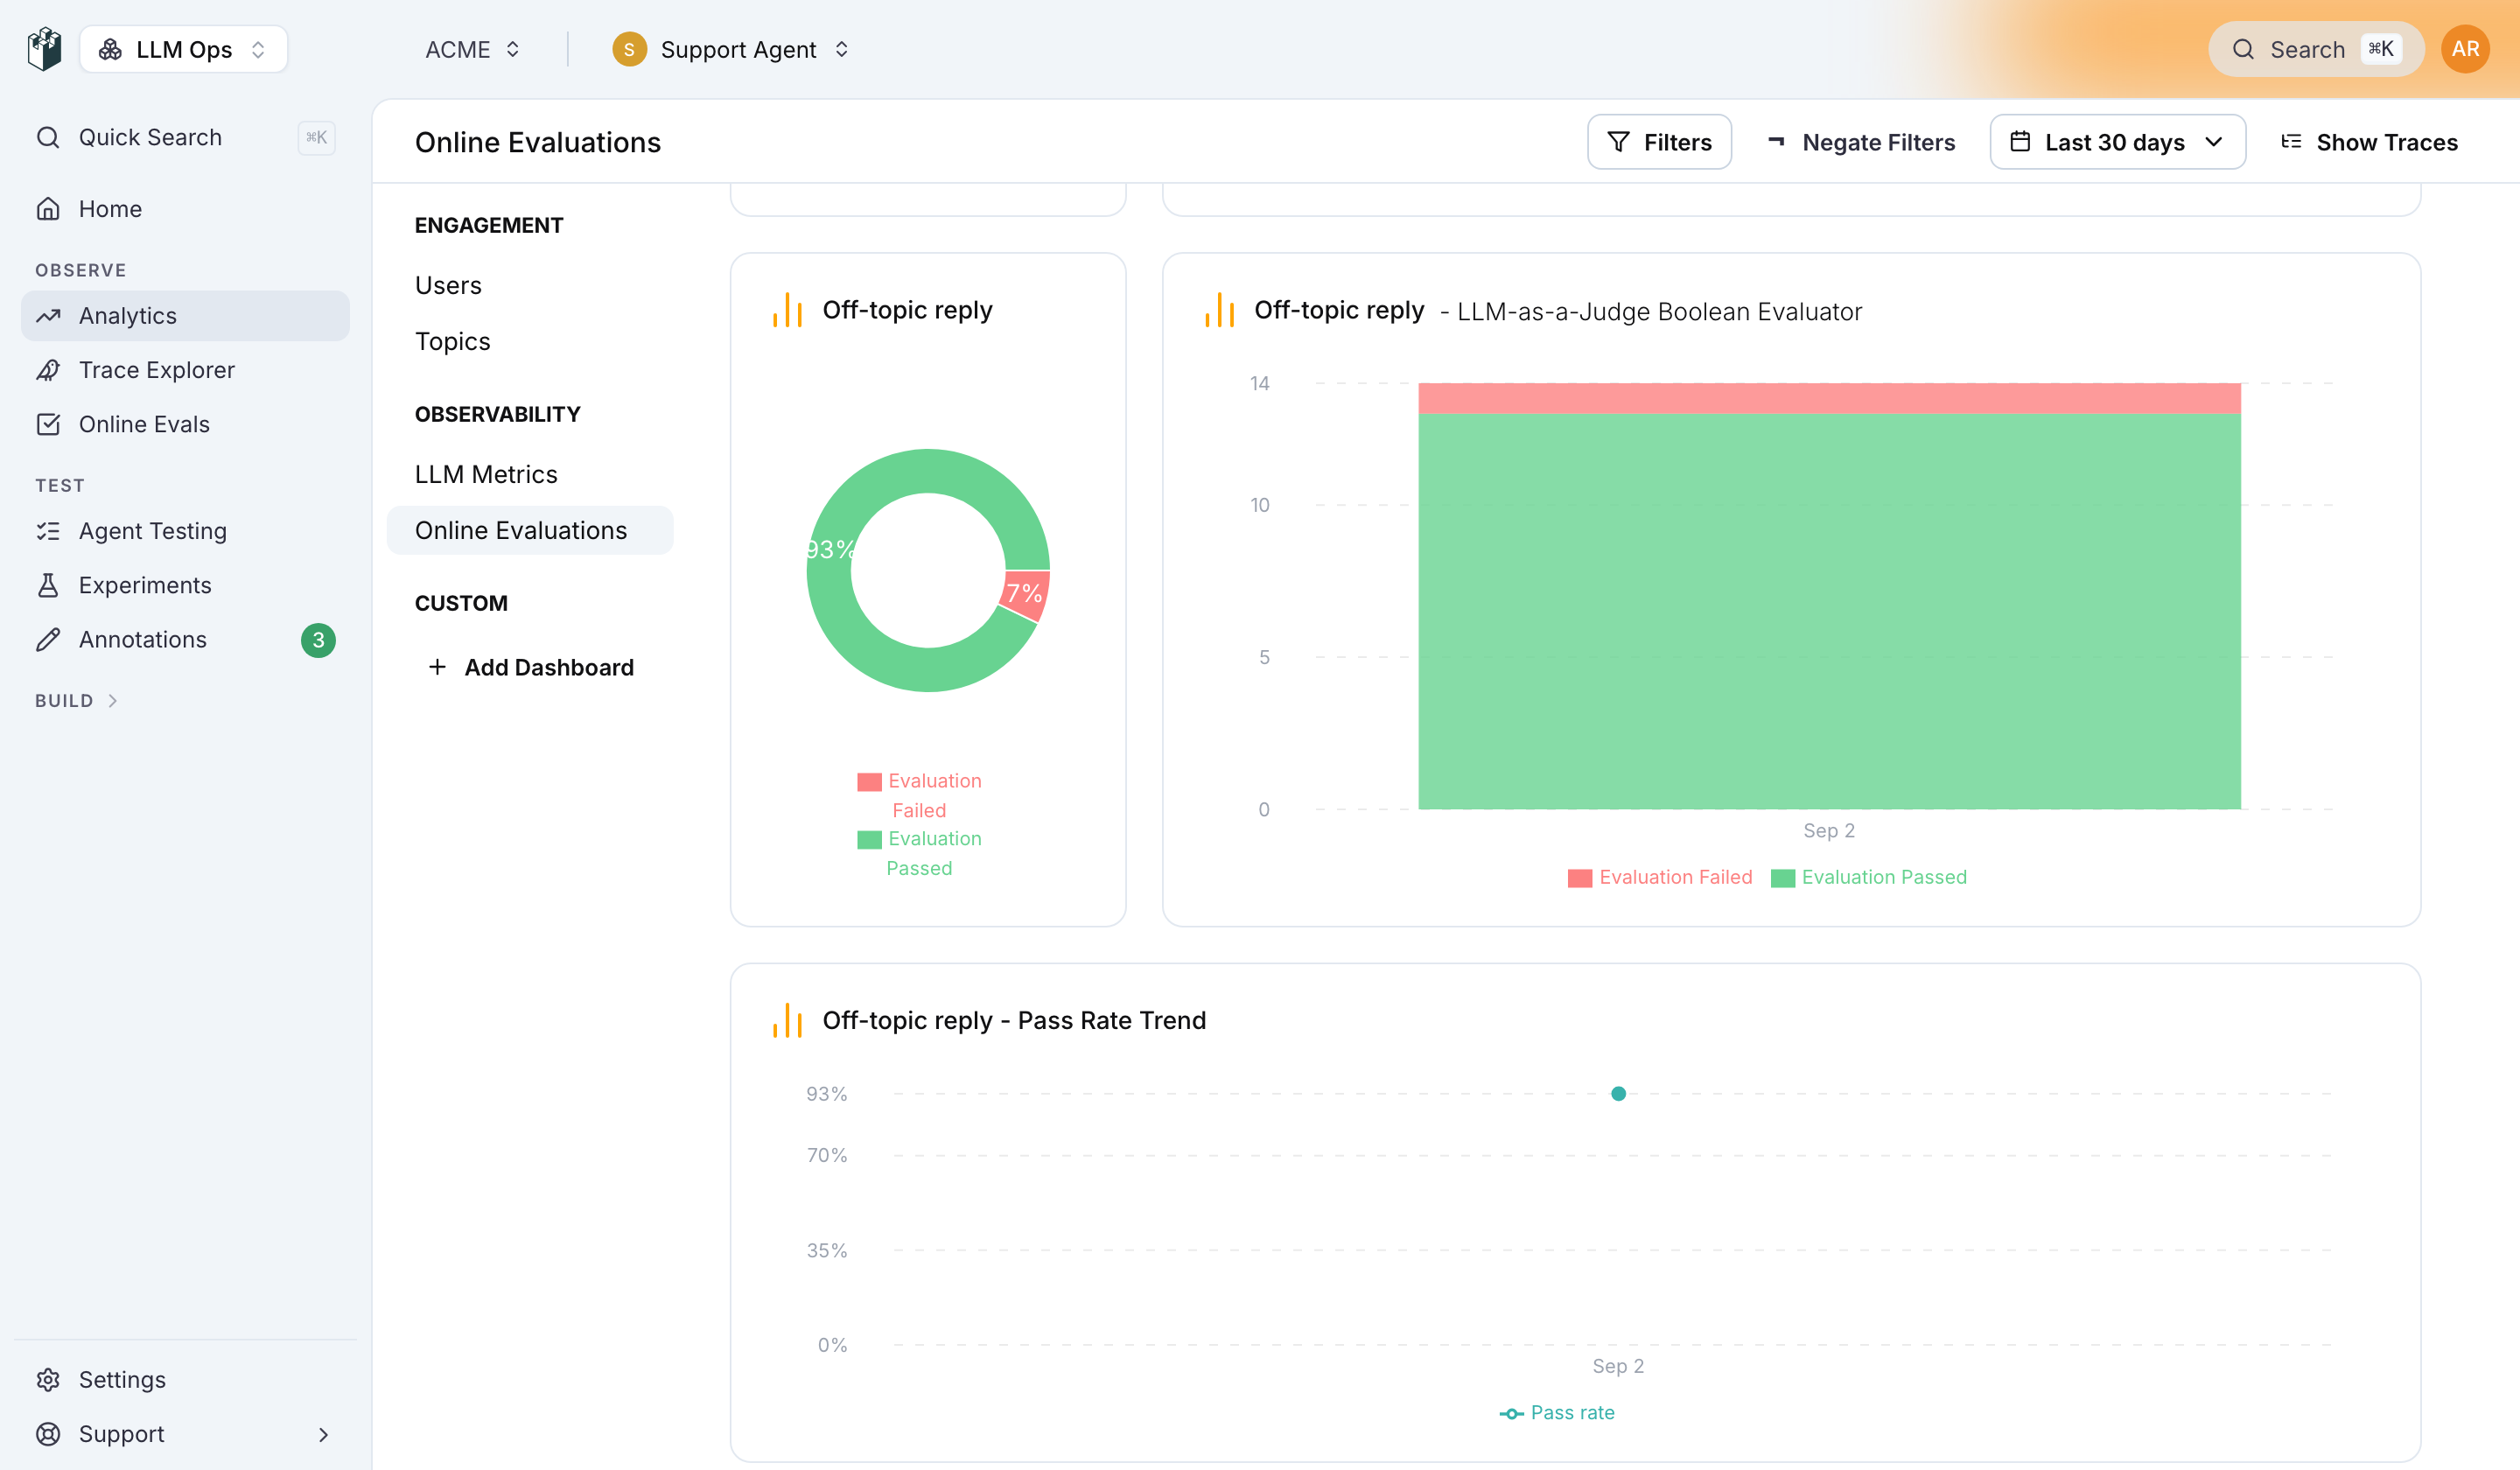Click bar icon in Pass Rate Trend card
Screen dimensions: 2520x1470
pos(787,1020)
